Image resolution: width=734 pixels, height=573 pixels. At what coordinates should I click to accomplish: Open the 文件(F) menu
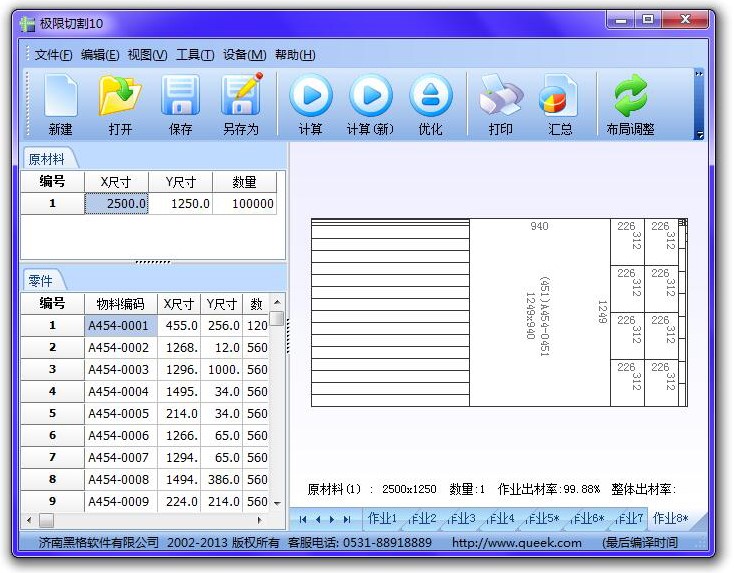(x=53, y=55)
